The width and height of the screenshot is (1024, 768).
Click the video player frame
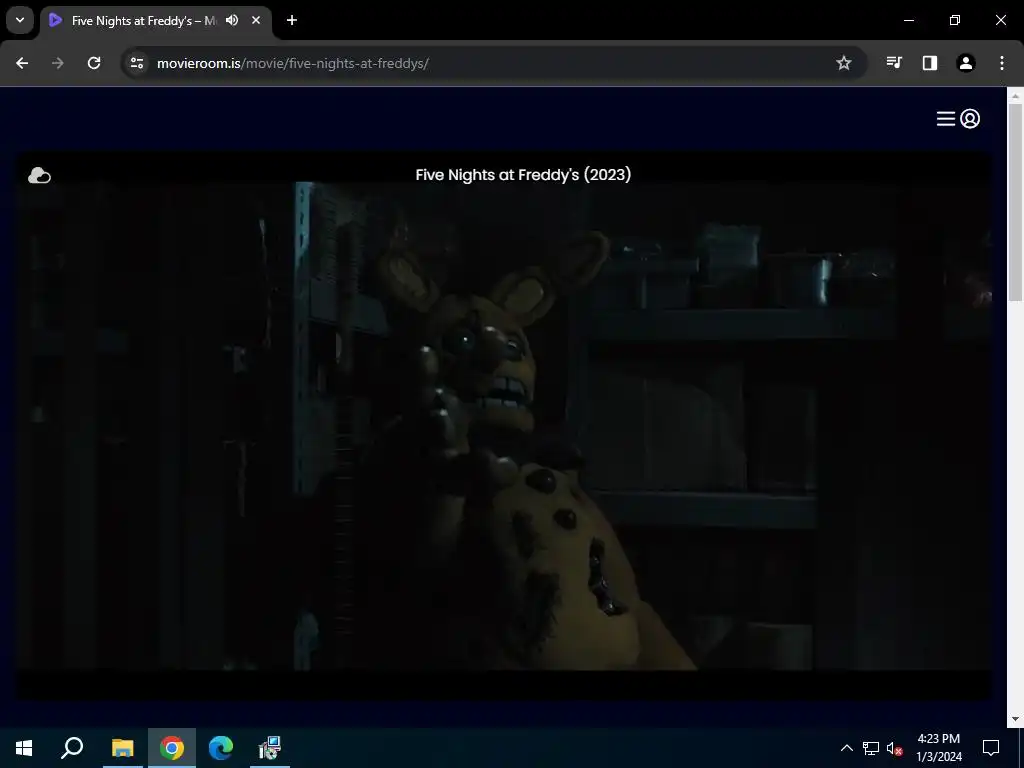(x=504, y=426)
